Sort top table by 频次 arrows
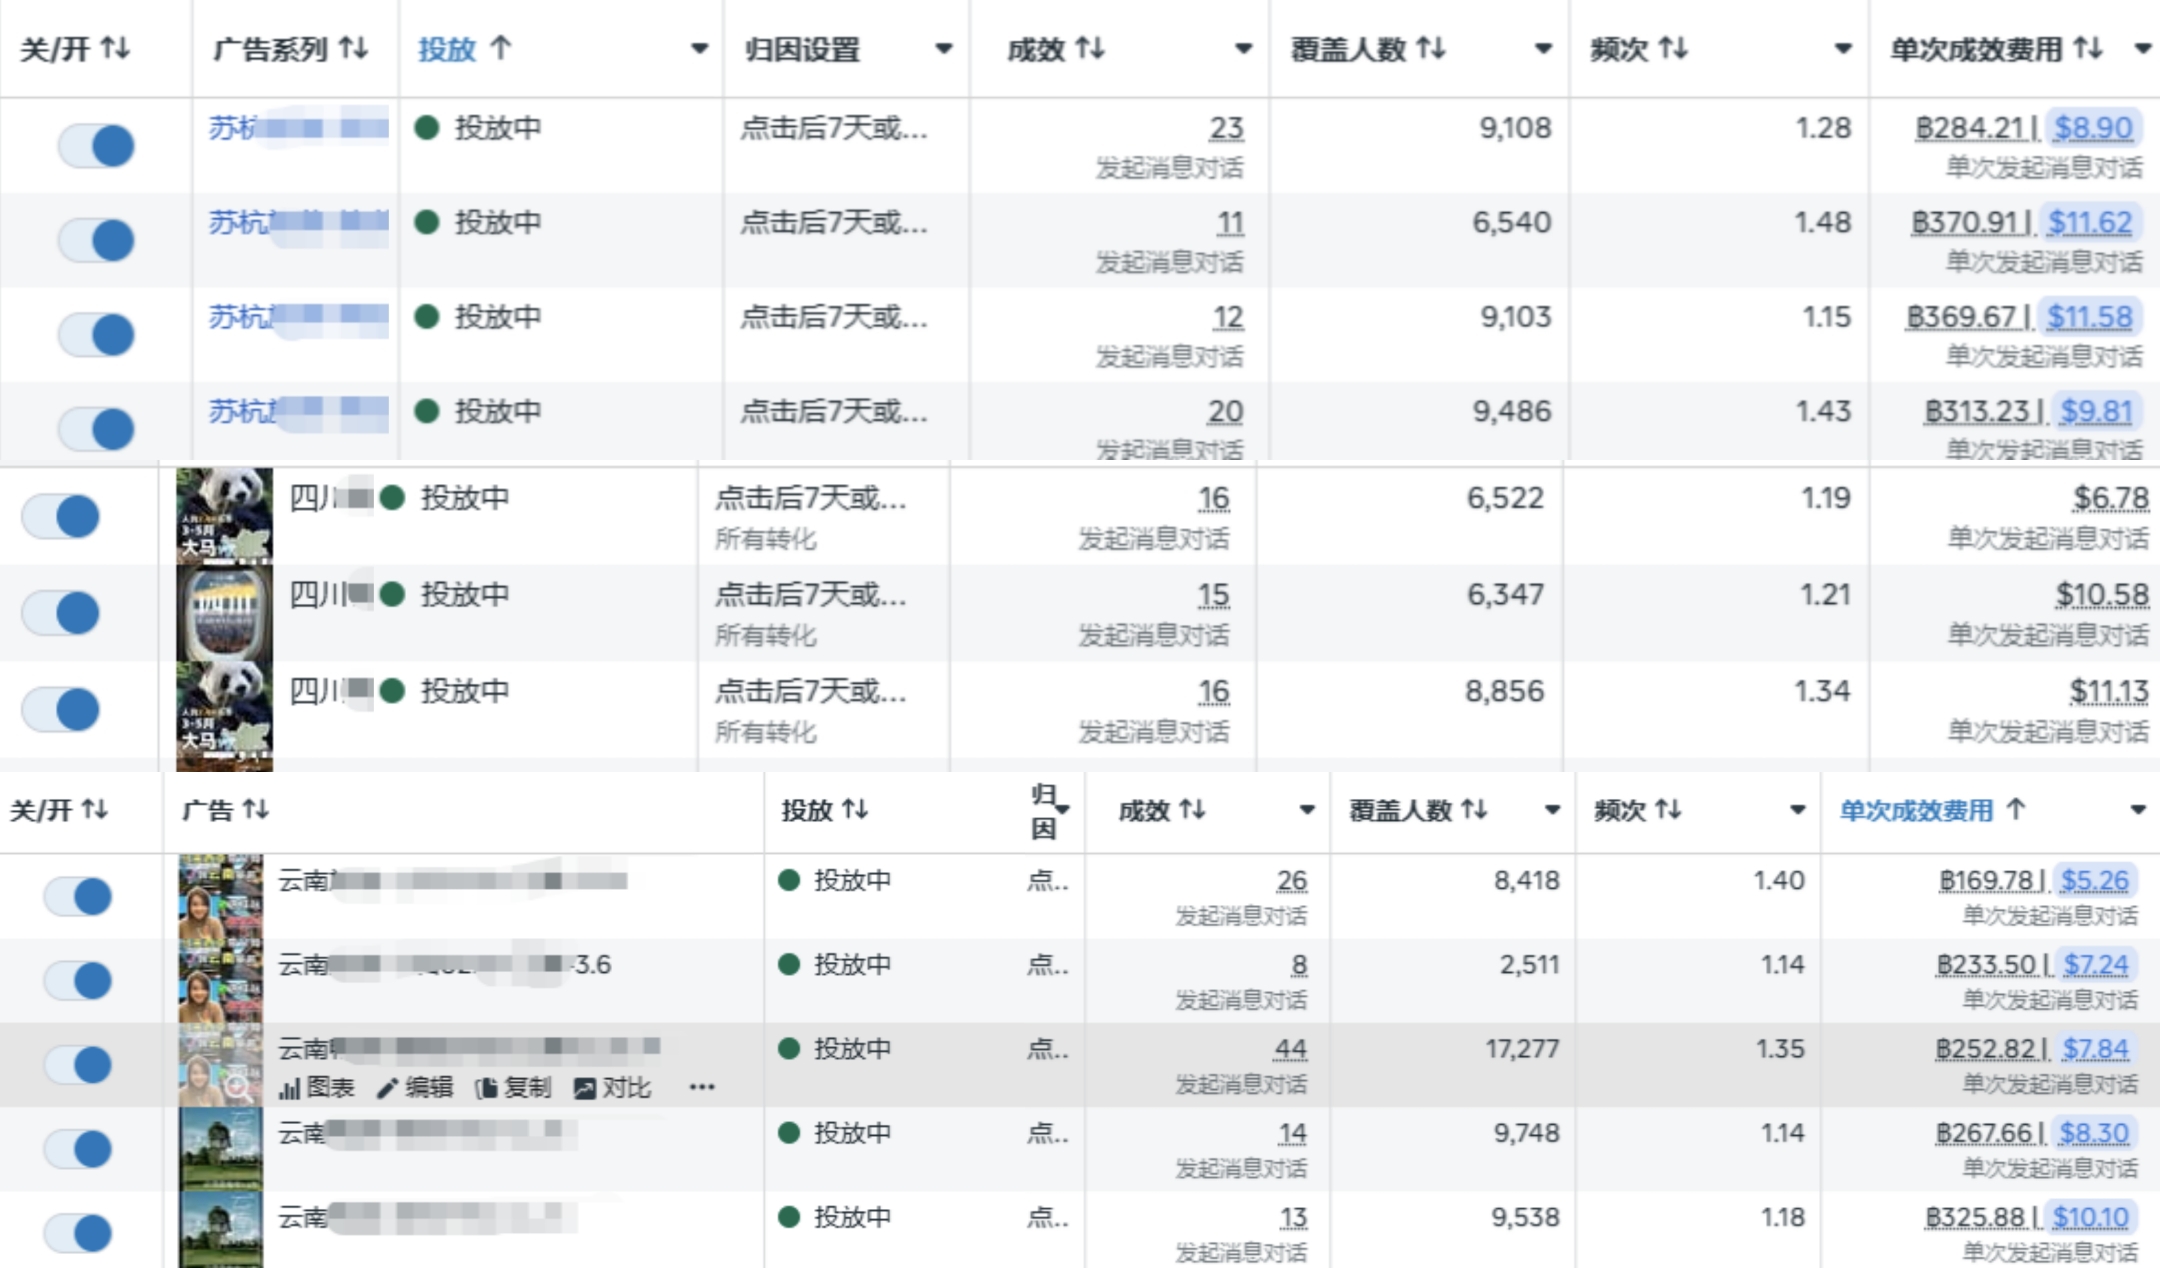Image resolution: width=2160 pixels, height=1268 pixels. (x=1673, y=47)
